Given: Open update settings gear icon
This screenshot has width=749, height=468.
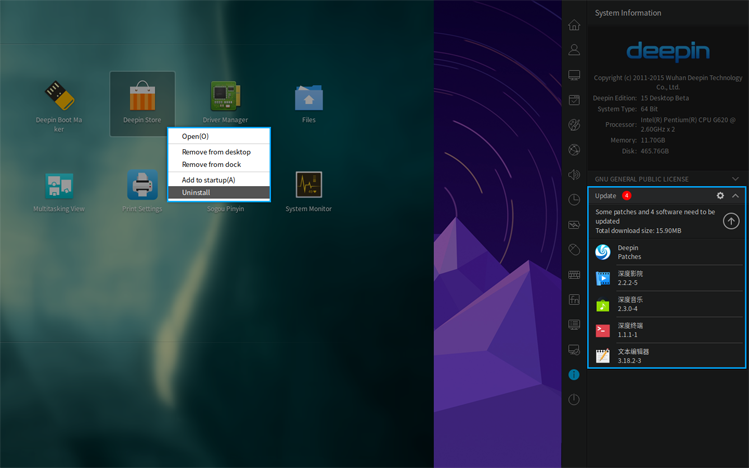Looking at the screenshot, I should tap(720, 196).
